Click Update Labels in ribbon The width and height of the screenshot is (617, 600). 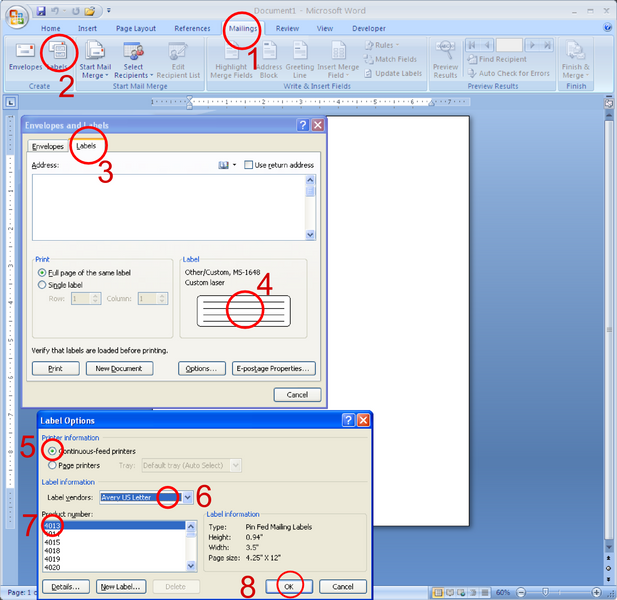393,74
